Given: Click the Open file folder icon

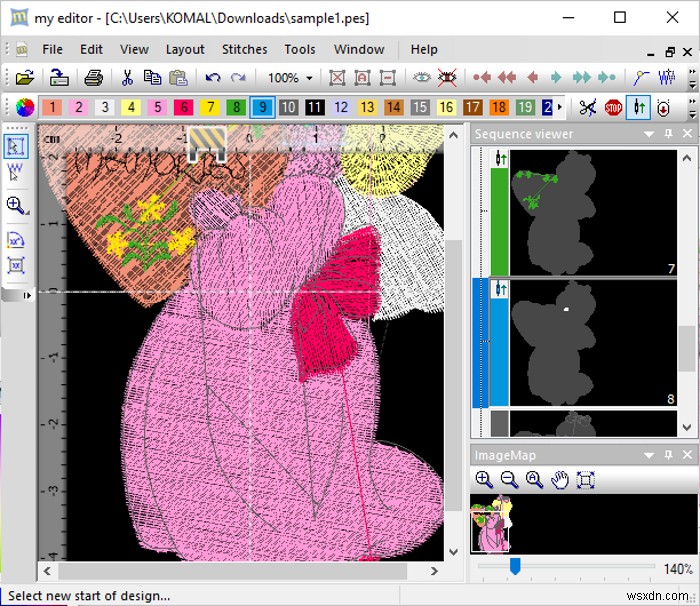Looking at the screenshot, I should coord(25,77).
